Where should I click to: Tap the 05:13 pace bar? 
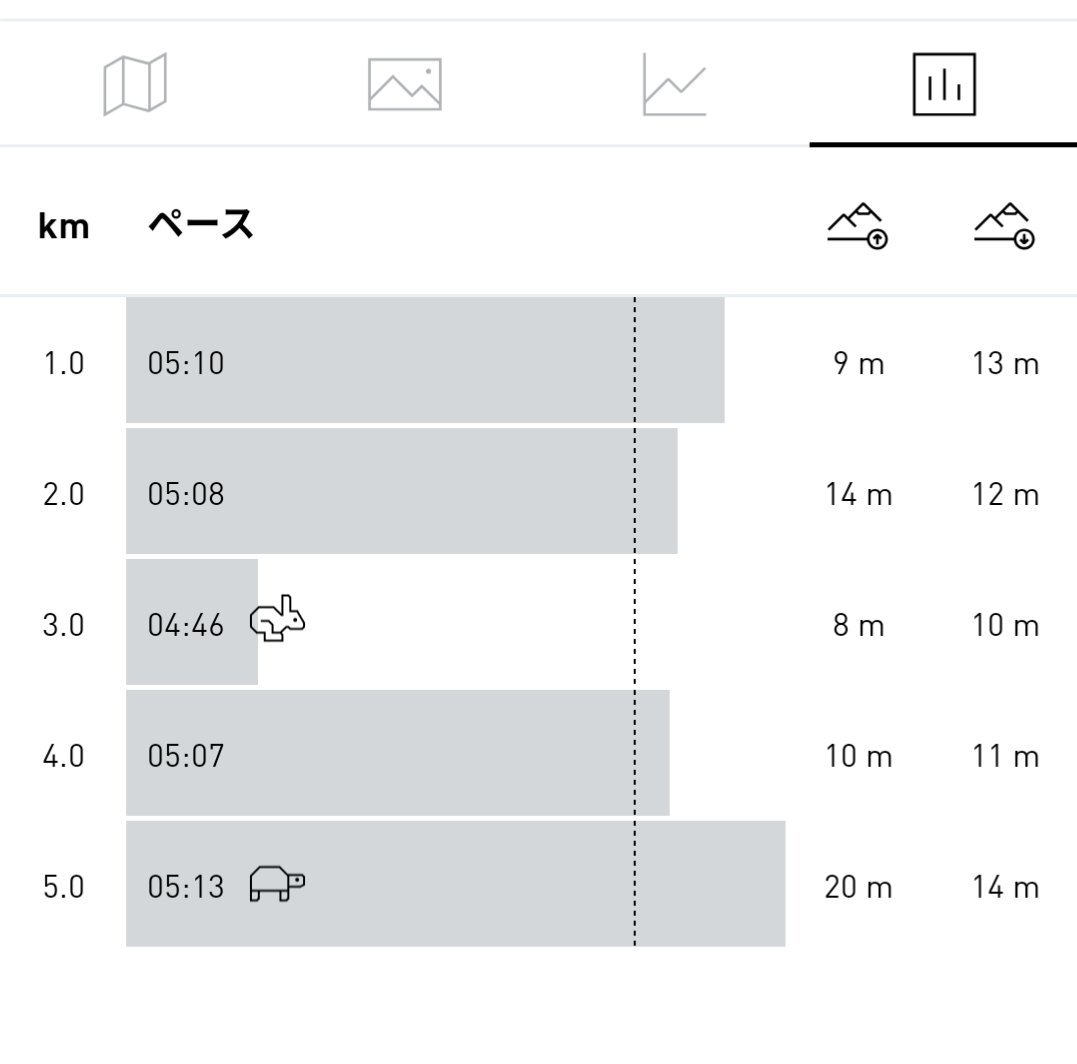click(455, 883)
